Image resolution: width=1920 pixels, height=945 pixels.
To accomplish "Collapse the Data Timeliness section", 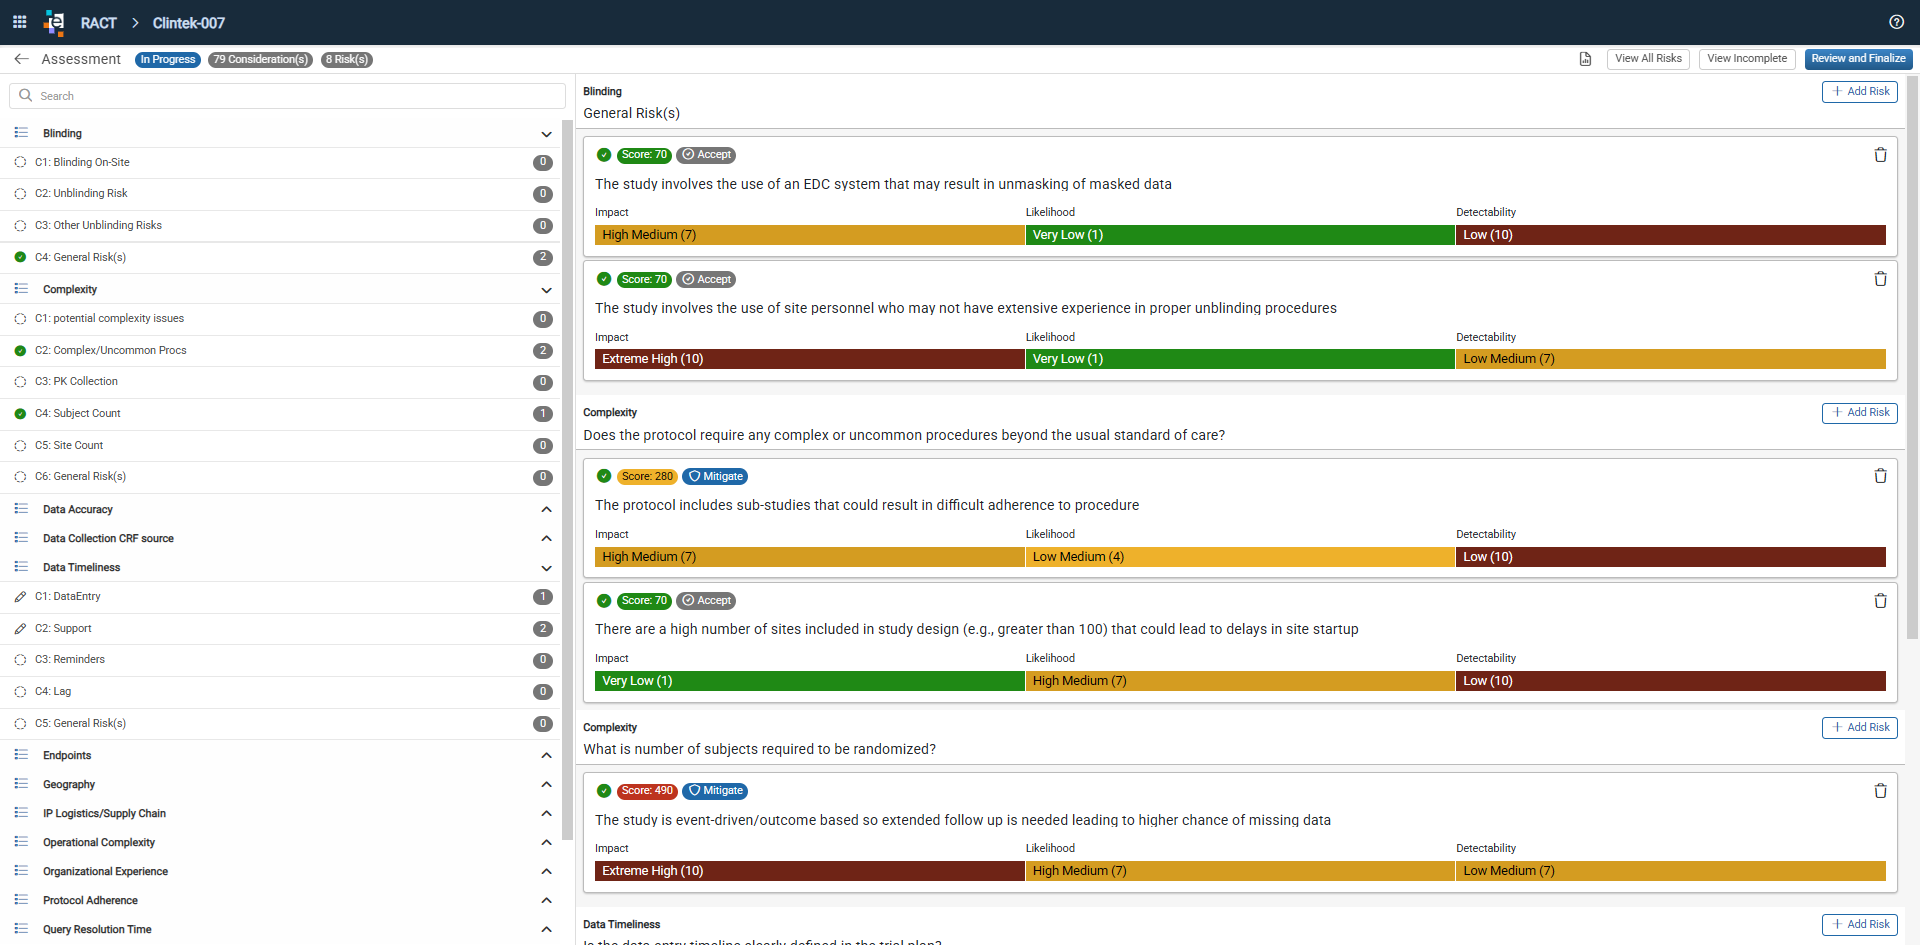I will (x=546, y=568).
